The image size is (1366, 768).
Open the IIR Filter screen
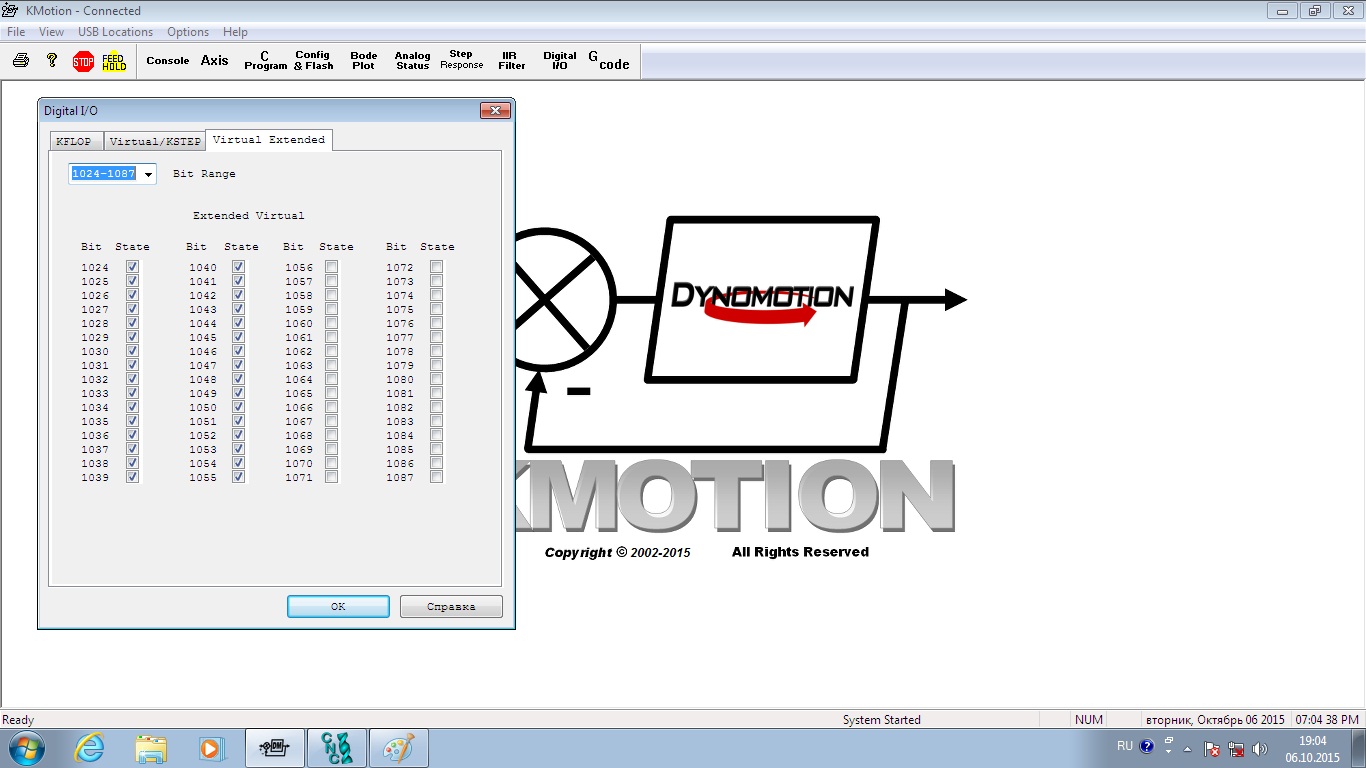[512, 61]
